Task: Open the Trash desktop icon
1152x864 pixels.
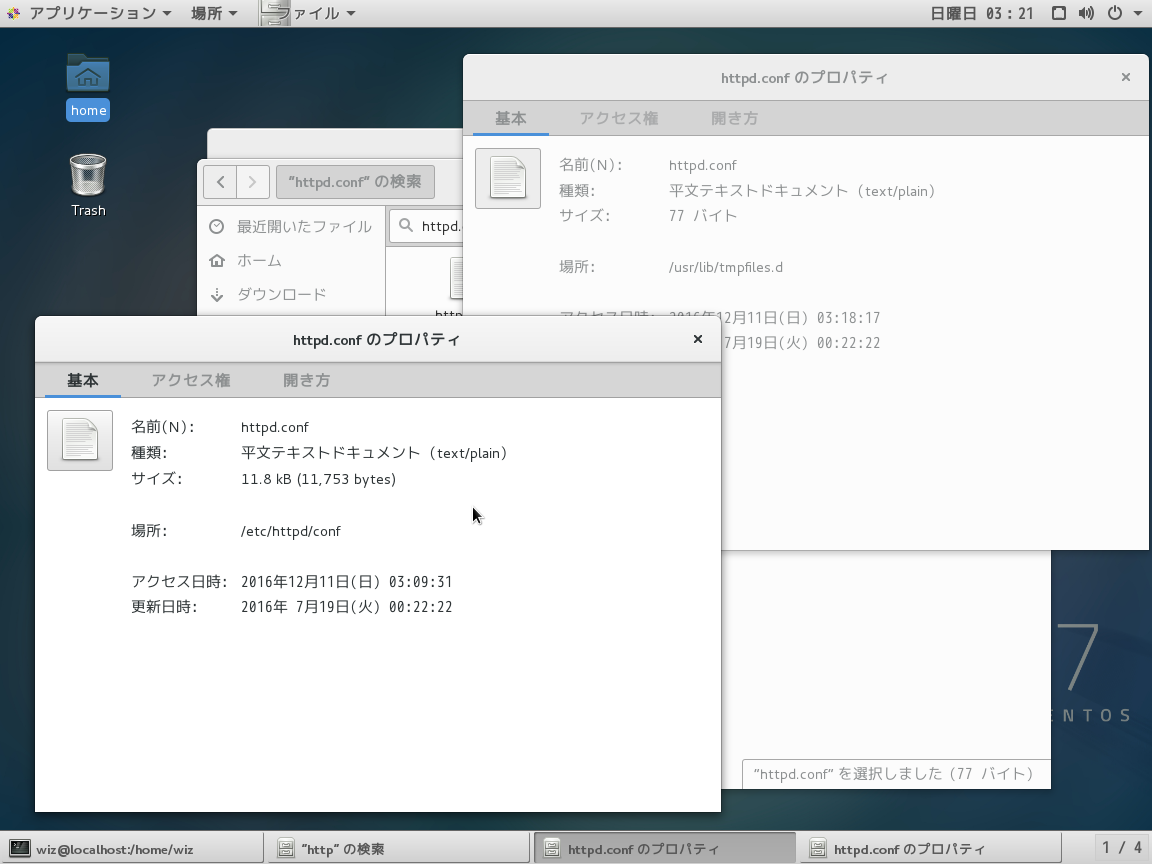Action: click(x=87, y=185)
